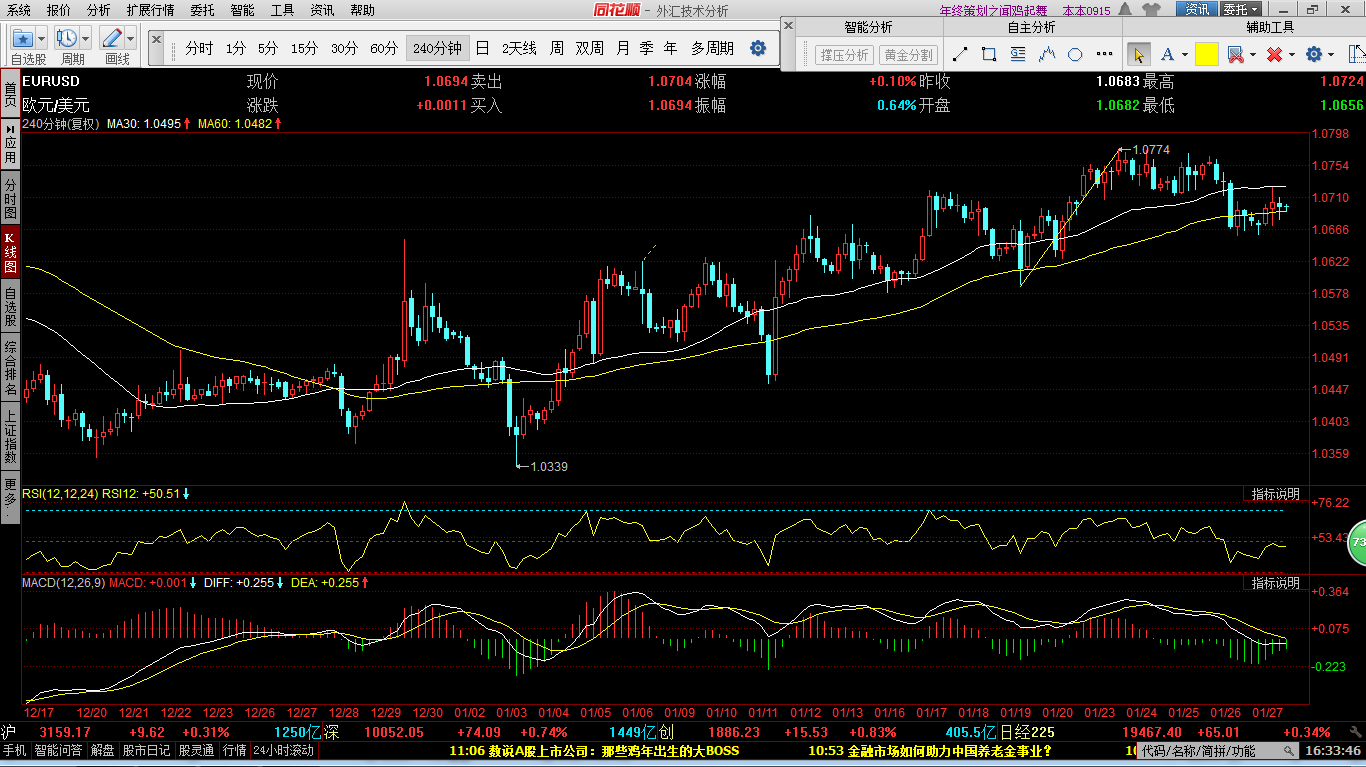Open MACD 指标说明 link

pos(1276,582)
